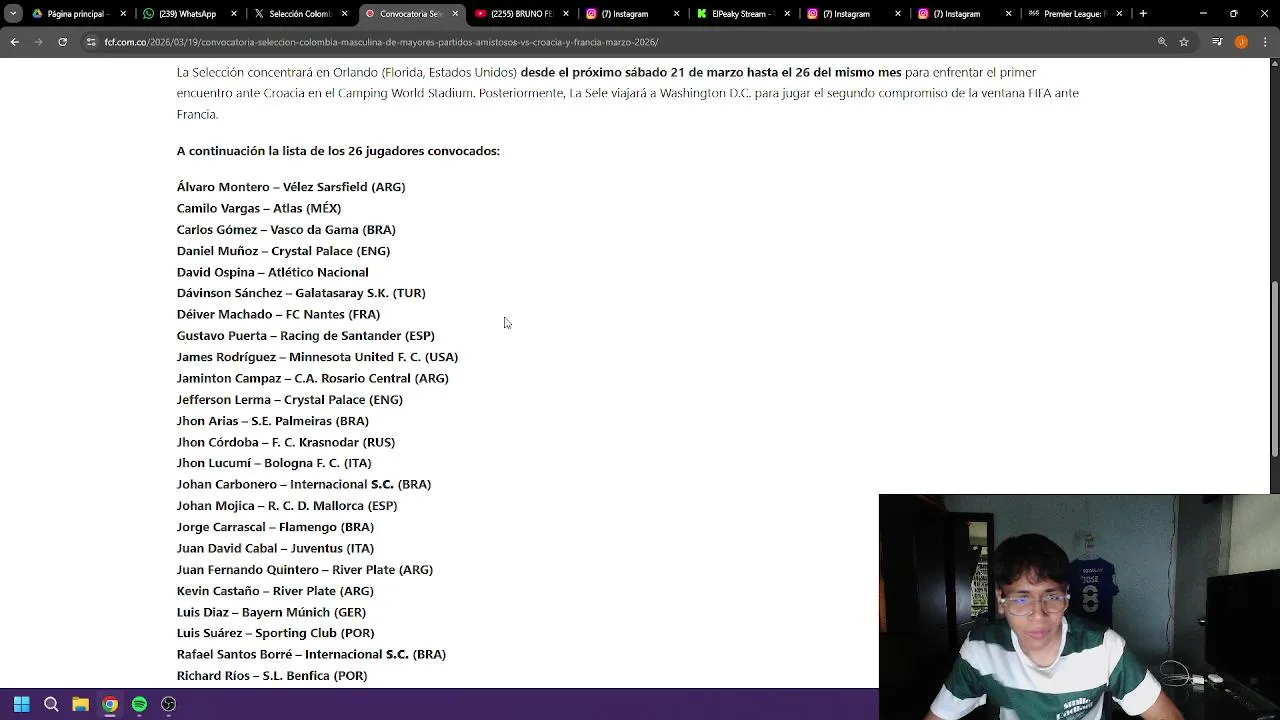Switch to the Premier League tab
Viewport: 1280px width, 720px height.
(x=1073, y=14)
